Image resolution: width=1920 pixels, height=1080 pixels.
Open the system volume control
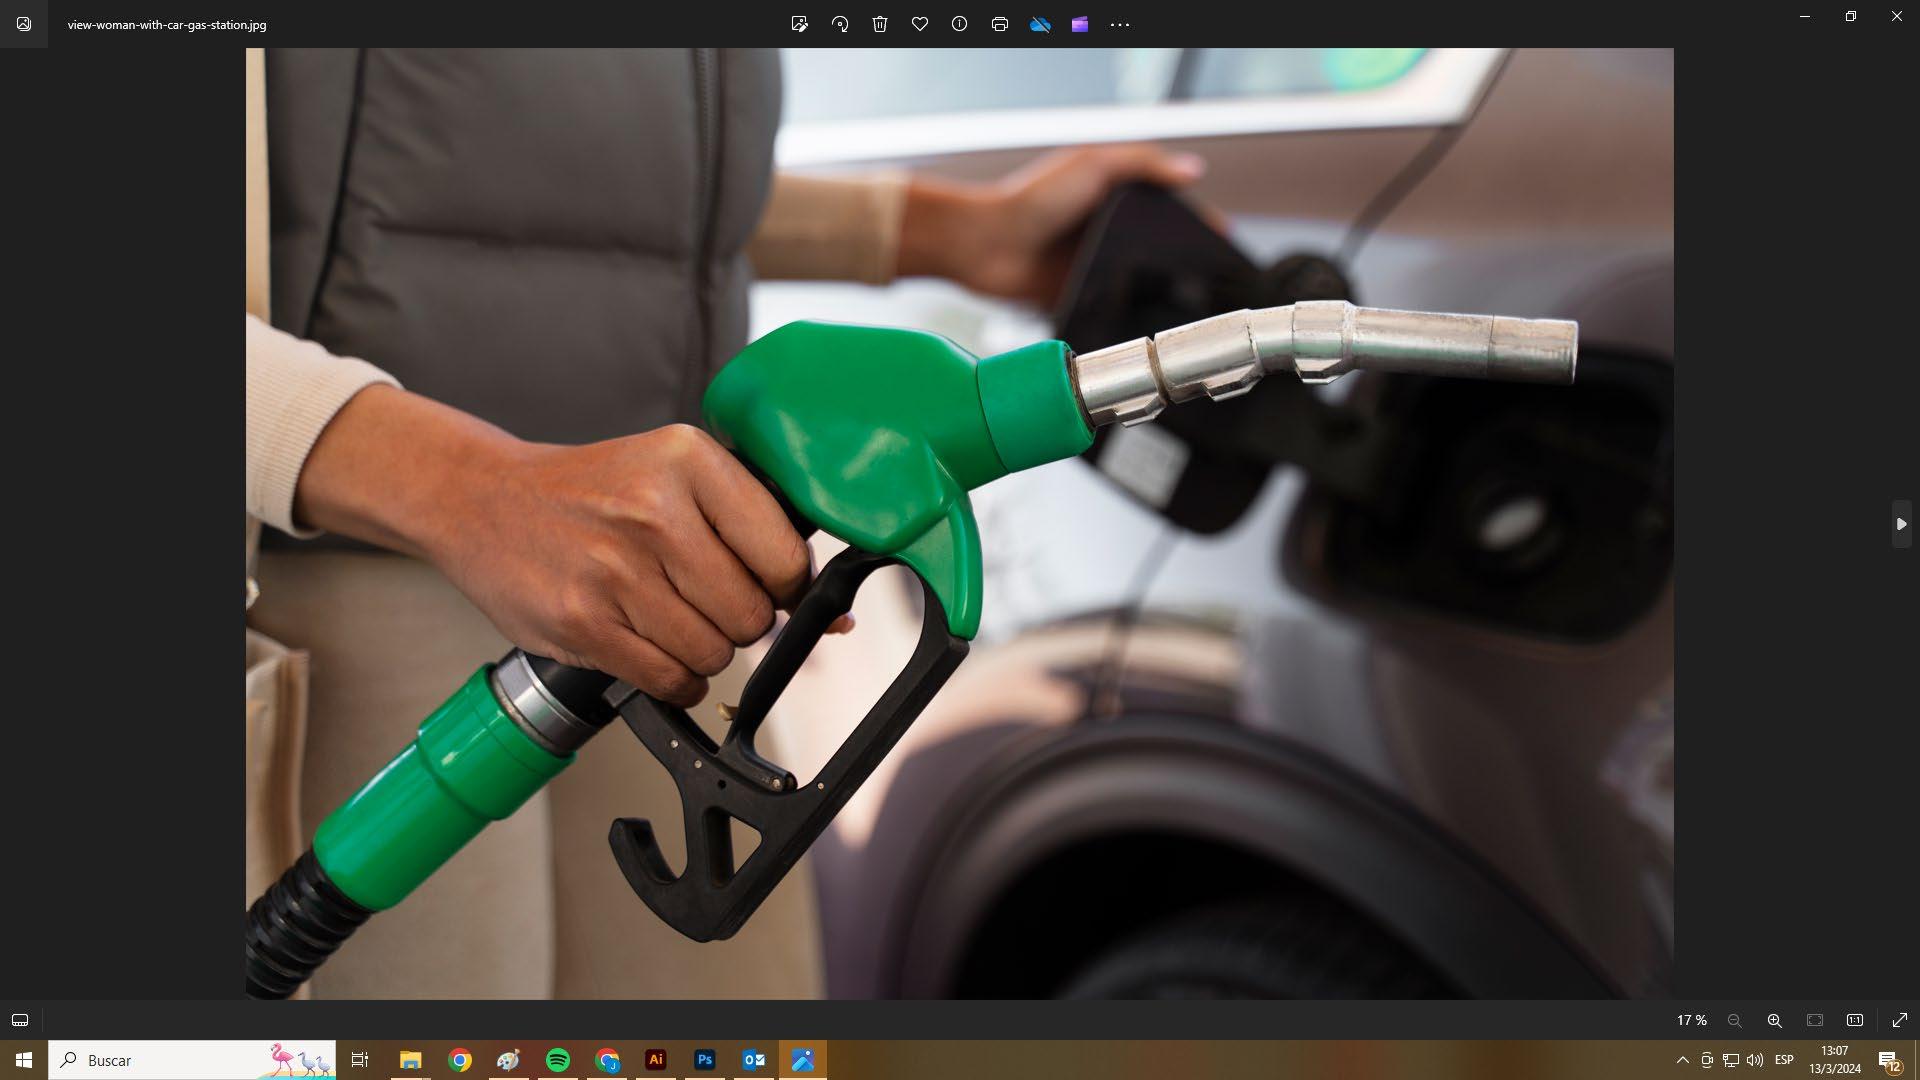click(1755, 1060)
